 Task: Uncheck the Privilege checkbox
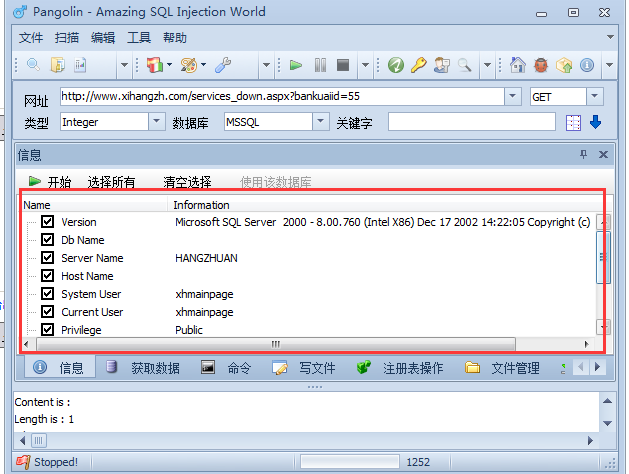click(x=47, y=330)
